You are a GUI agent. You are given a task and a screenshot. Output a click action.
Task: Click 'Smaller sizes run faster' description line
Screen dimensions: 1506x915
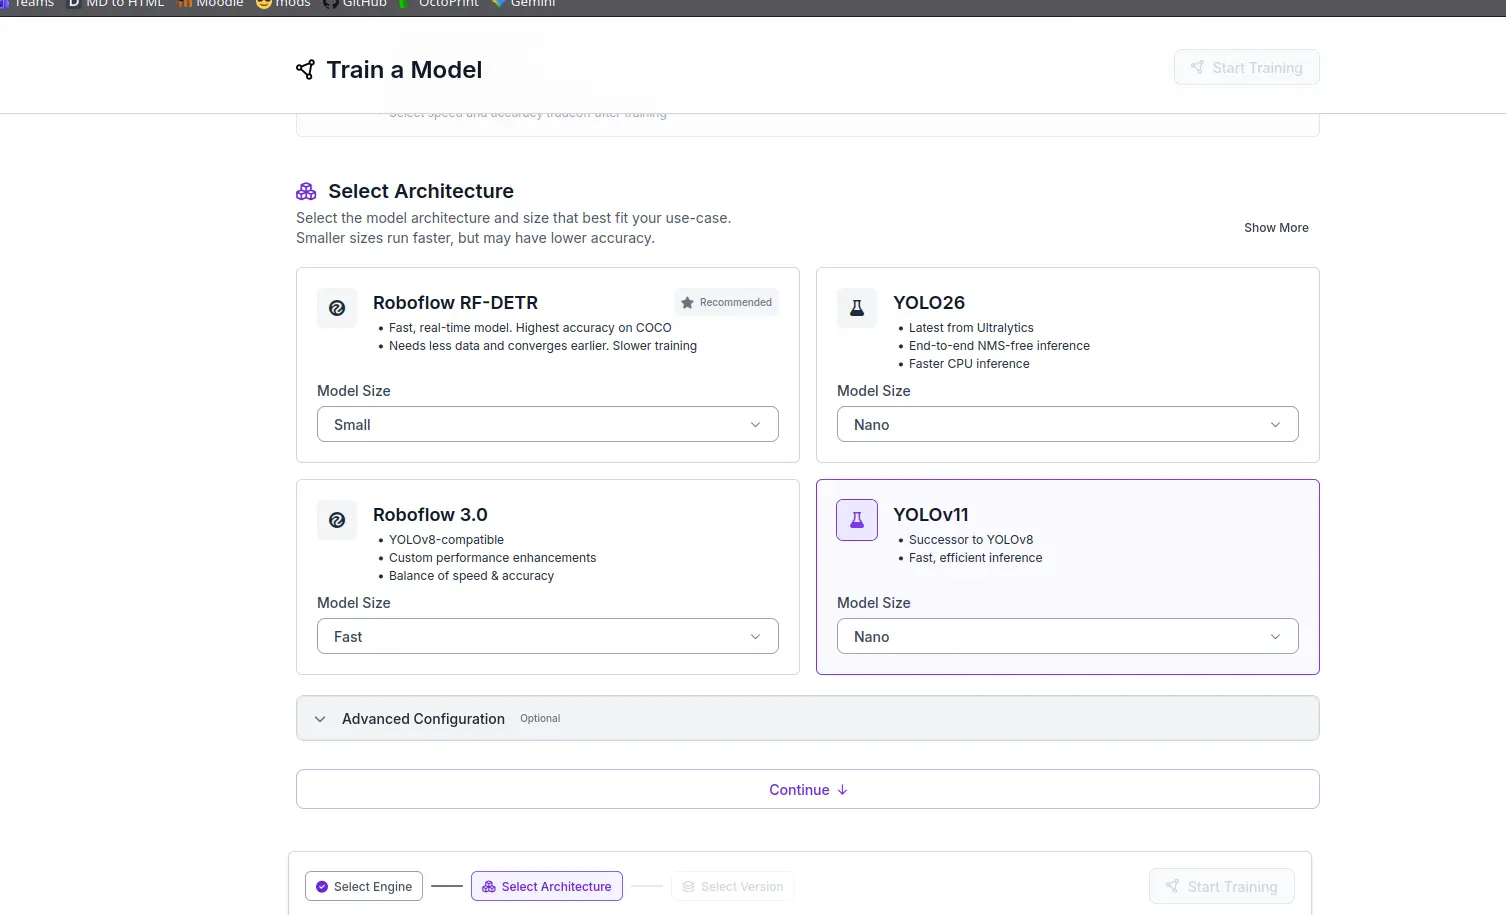(x=475, y=238)
